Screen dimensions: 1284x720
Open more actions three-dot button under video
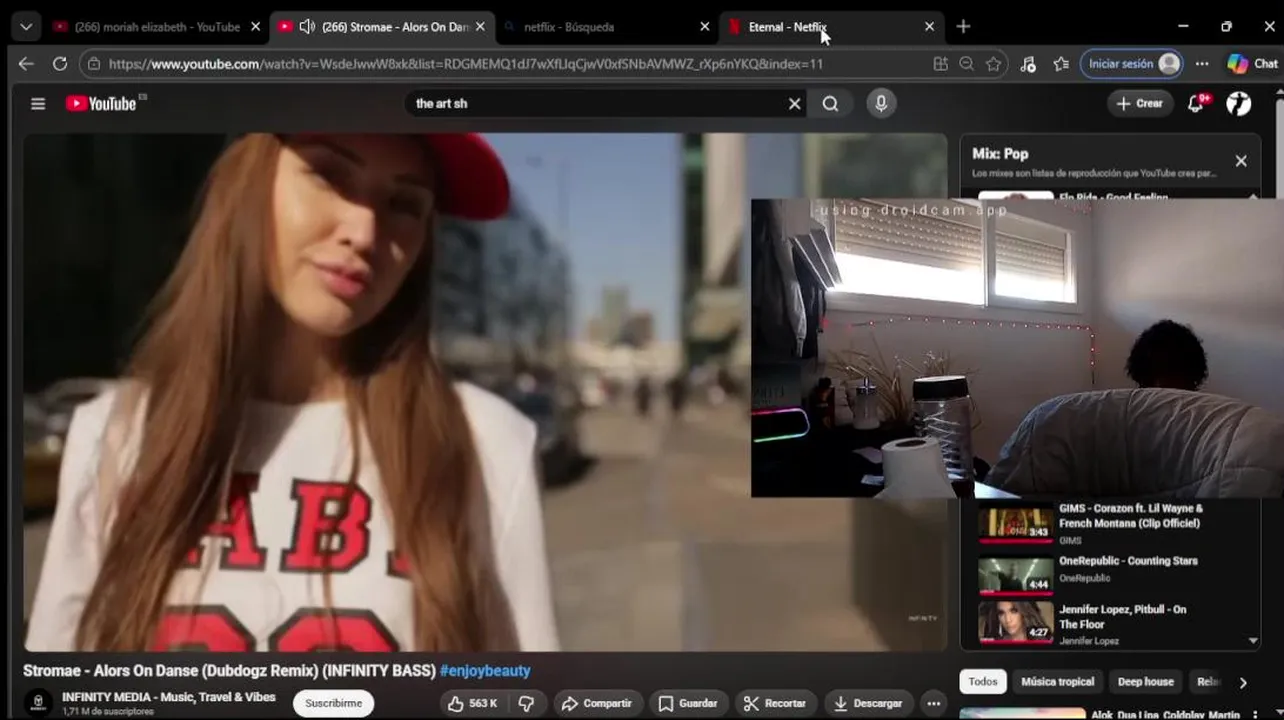(x=933, y=703)
